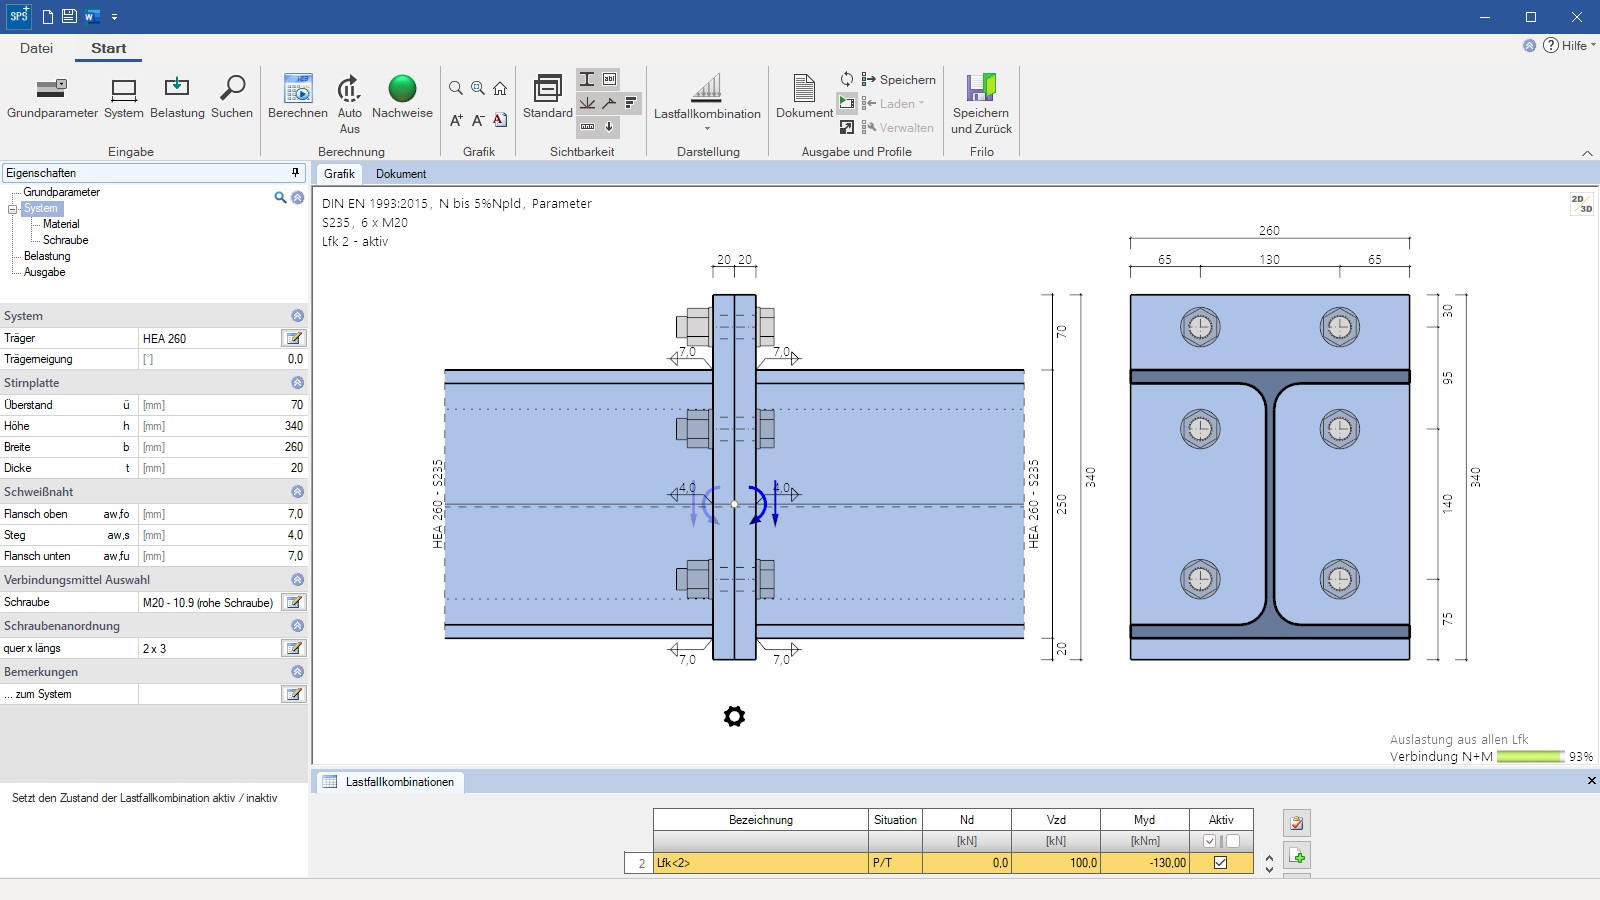The image size is (1600, 900).
Task: Open the Datei menu tab
Action: click(36, 48)
